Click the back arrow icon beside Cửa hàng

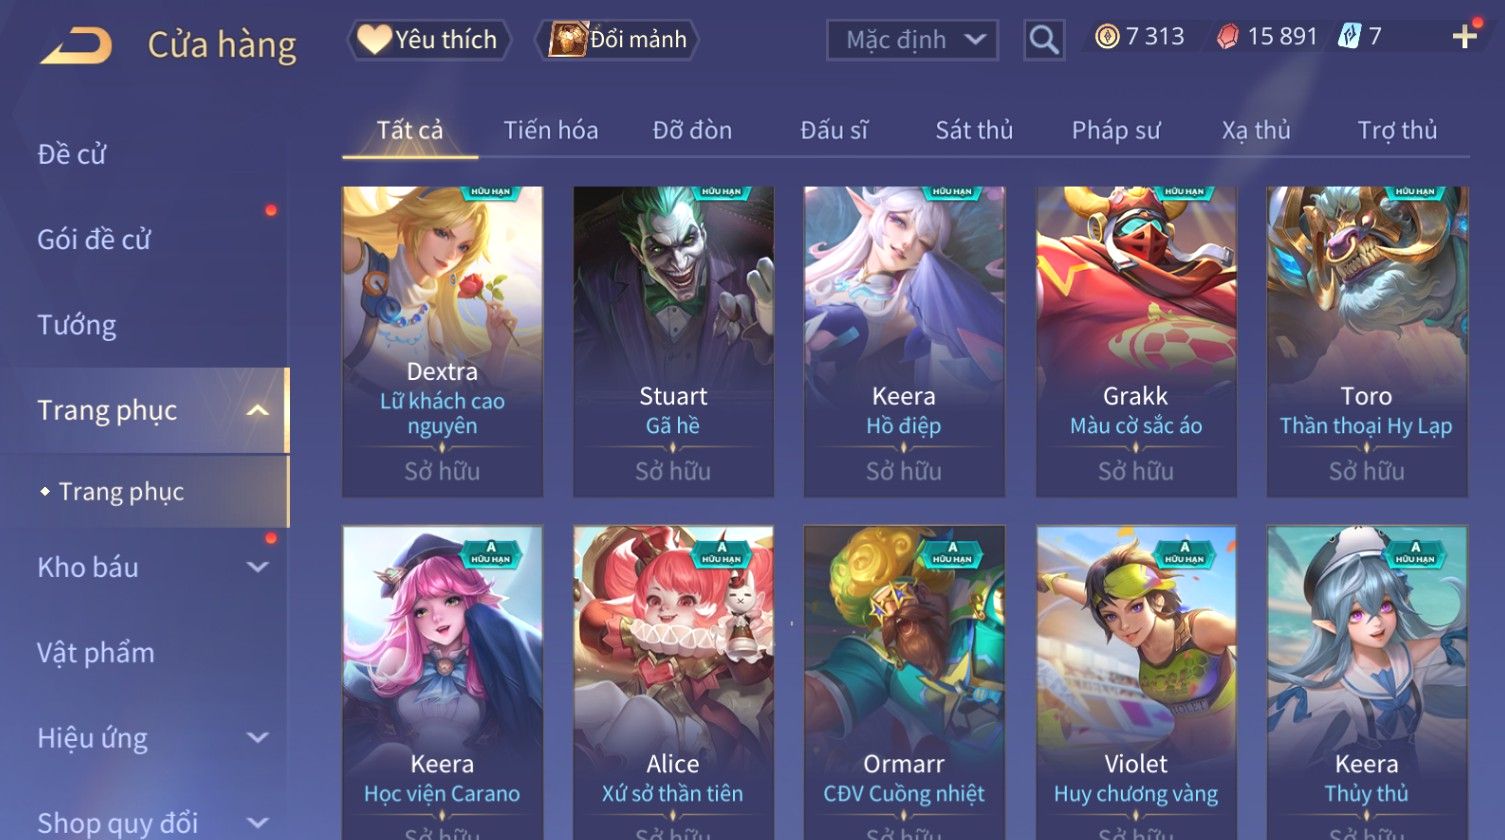click(x=76, y=45)
